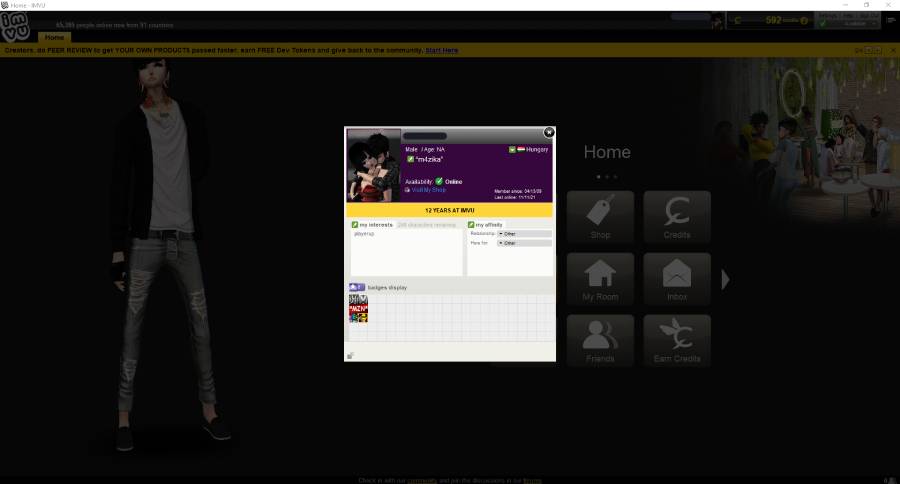
Task: Click the Male / Age: NA text
Action: pos(425,149)
